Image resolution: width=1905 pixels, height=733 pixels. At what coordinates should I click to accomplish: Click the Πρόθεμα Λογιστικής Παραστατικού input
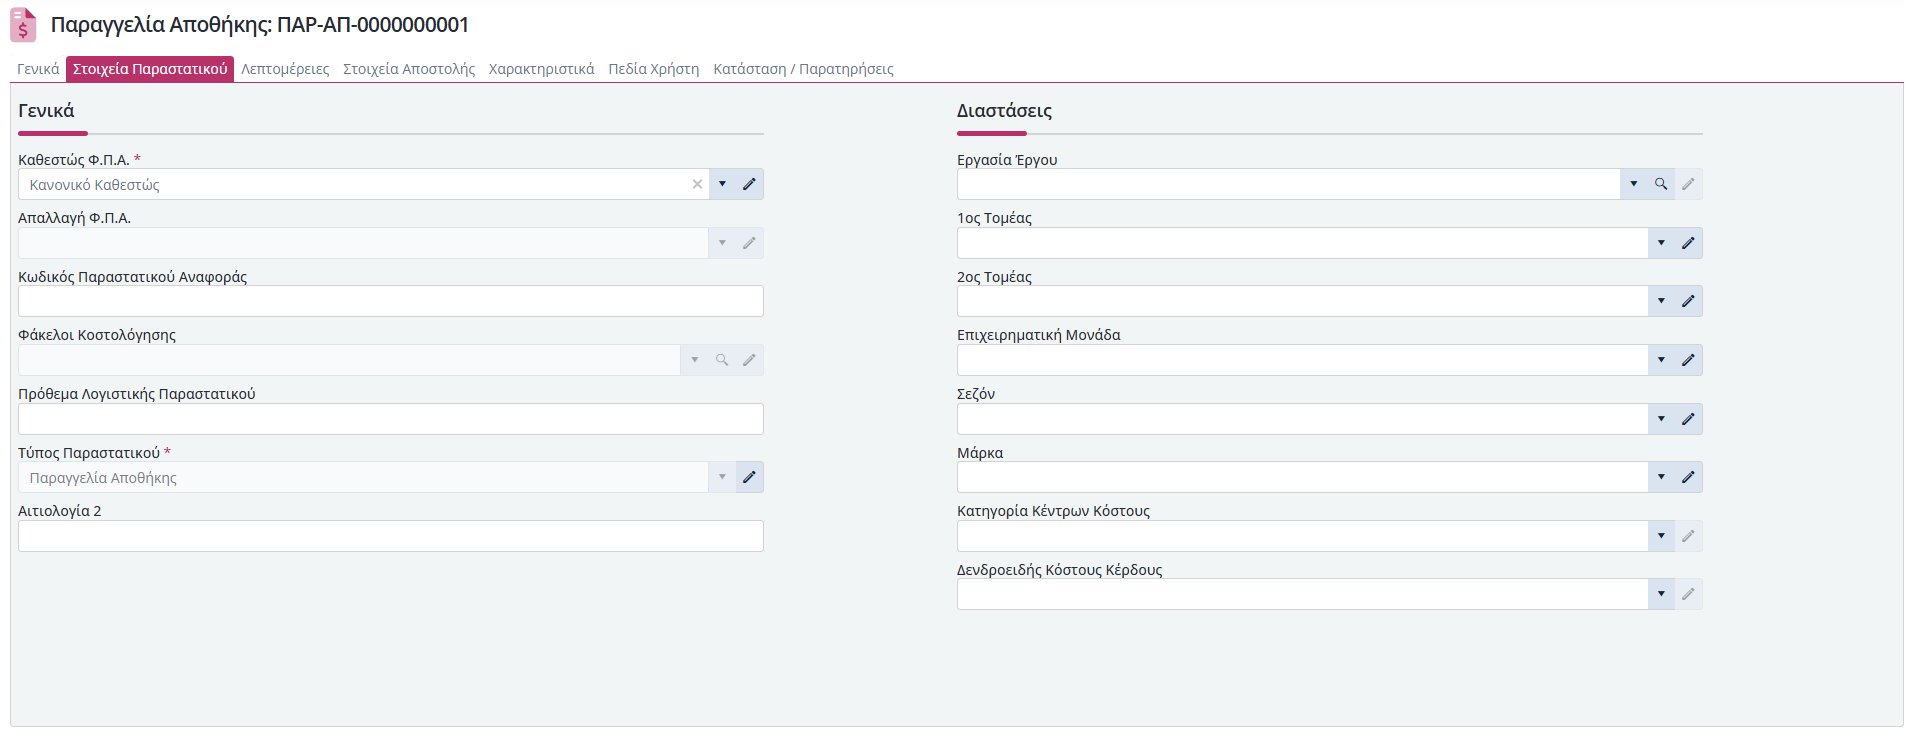point(391,419)
